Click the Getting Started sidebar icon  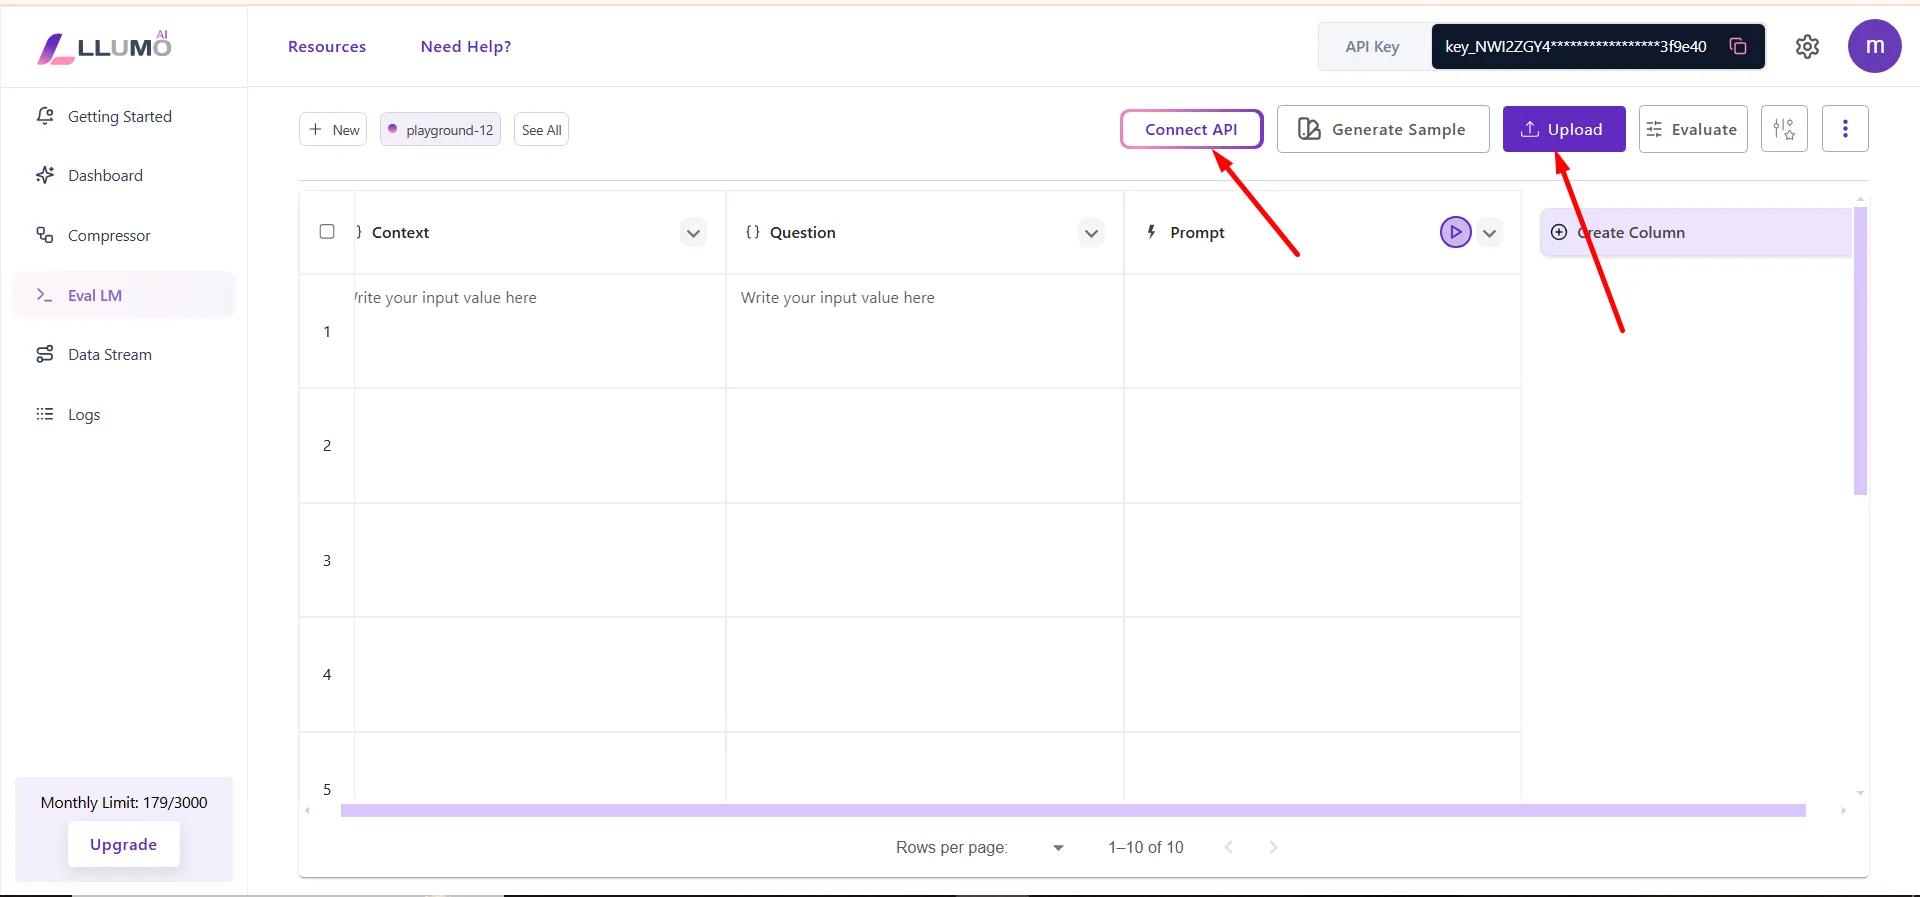(45, 116)
